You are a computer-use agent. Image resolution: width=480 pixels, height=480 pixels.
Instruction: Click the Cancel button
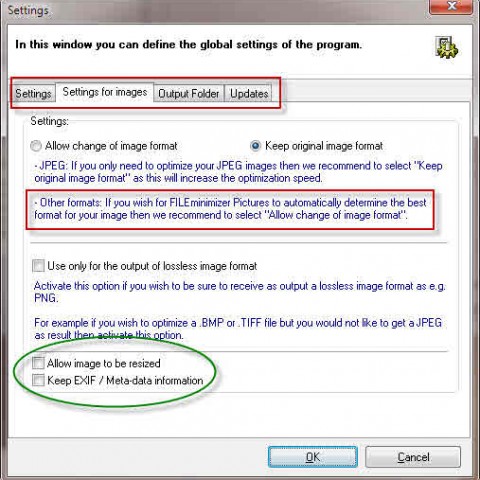(413, 457)
